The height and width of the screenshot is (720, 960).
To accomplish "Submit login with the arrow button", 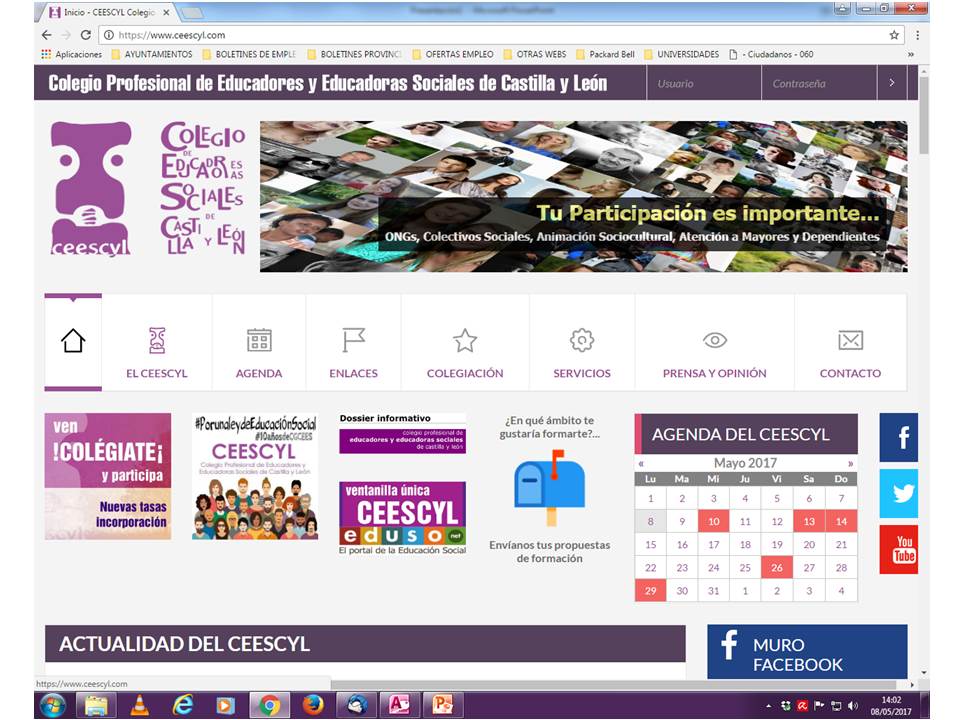I will pos(892,83).
